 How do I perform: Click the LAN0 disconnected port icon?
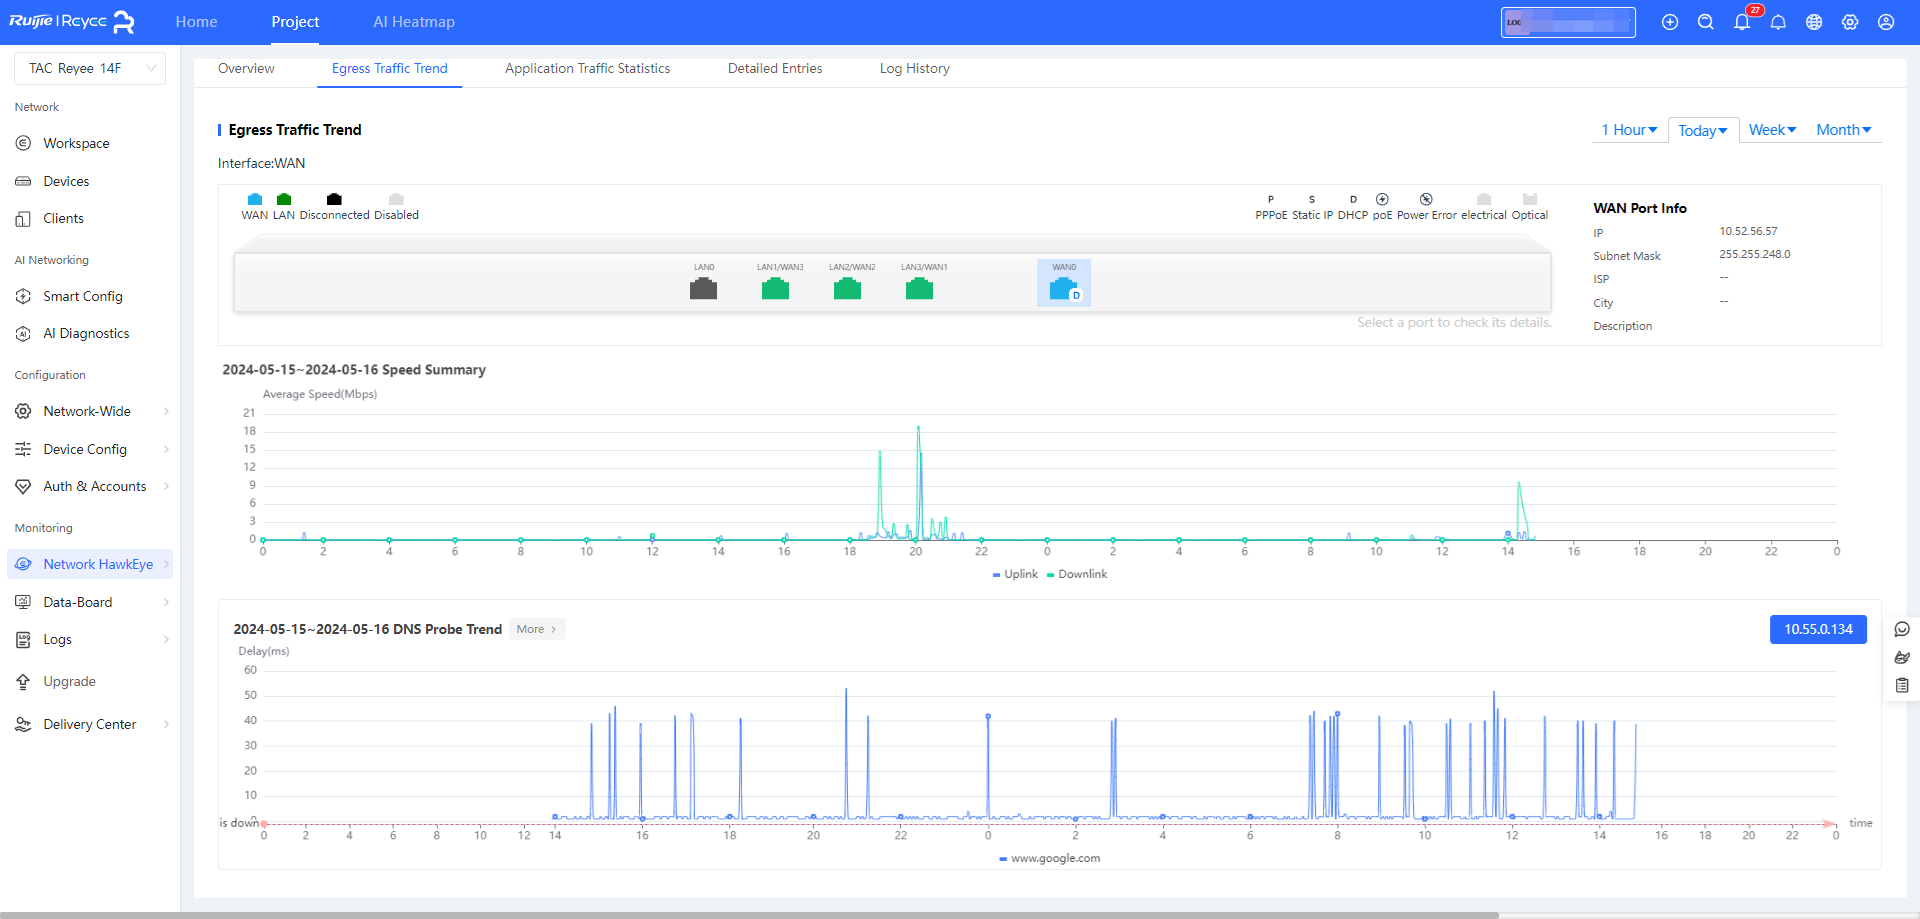[x=703, y=289]
